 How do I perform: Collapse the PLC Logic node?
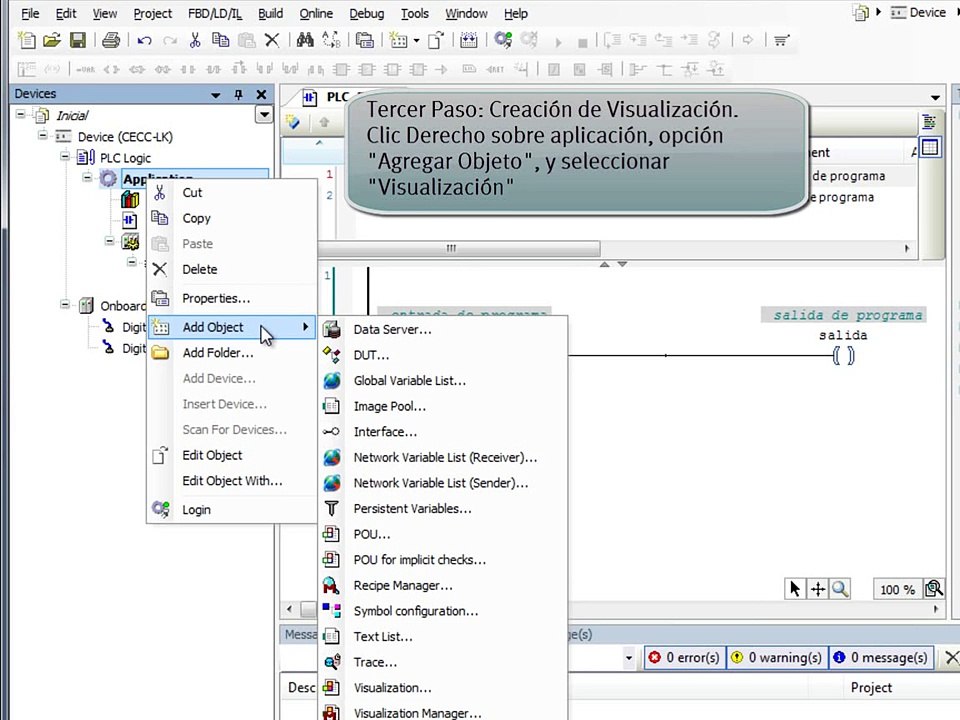pyautogui.click(x=64, y=157)
